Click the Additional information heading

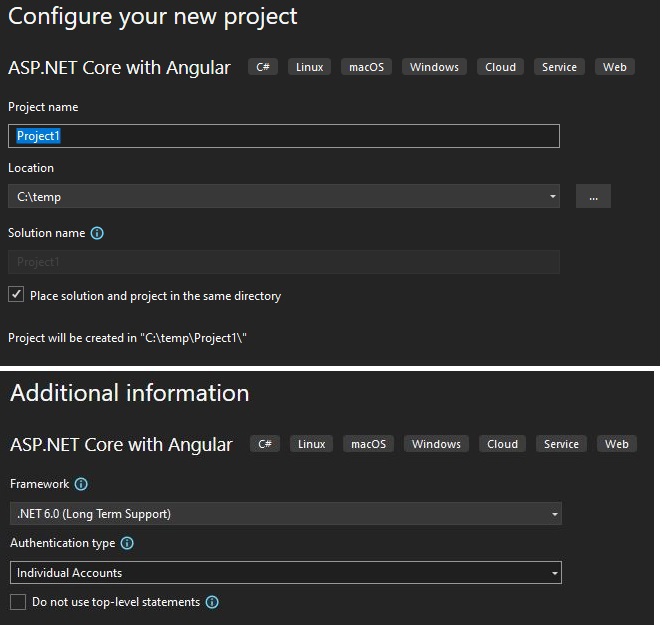130,393
